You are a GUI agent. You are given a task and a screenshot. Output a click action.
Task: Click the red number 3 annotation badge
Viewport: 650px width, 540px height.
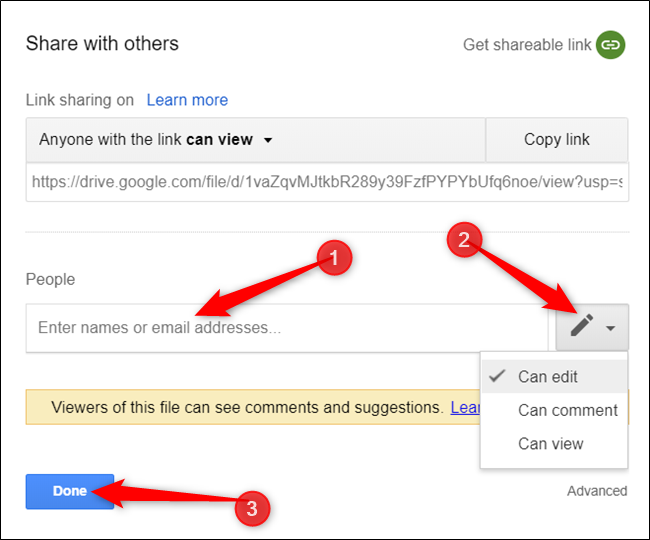coord(251,508)
